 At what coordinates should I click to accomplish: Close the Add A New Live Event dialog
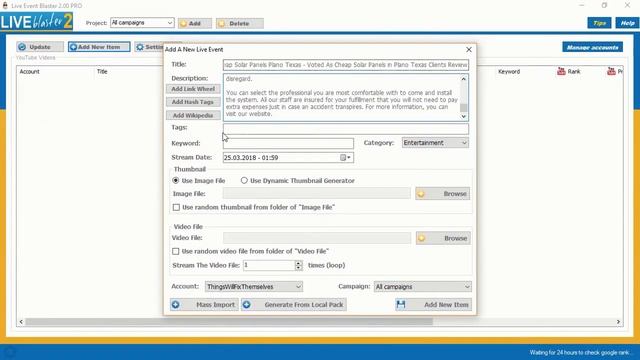point(469,49)
